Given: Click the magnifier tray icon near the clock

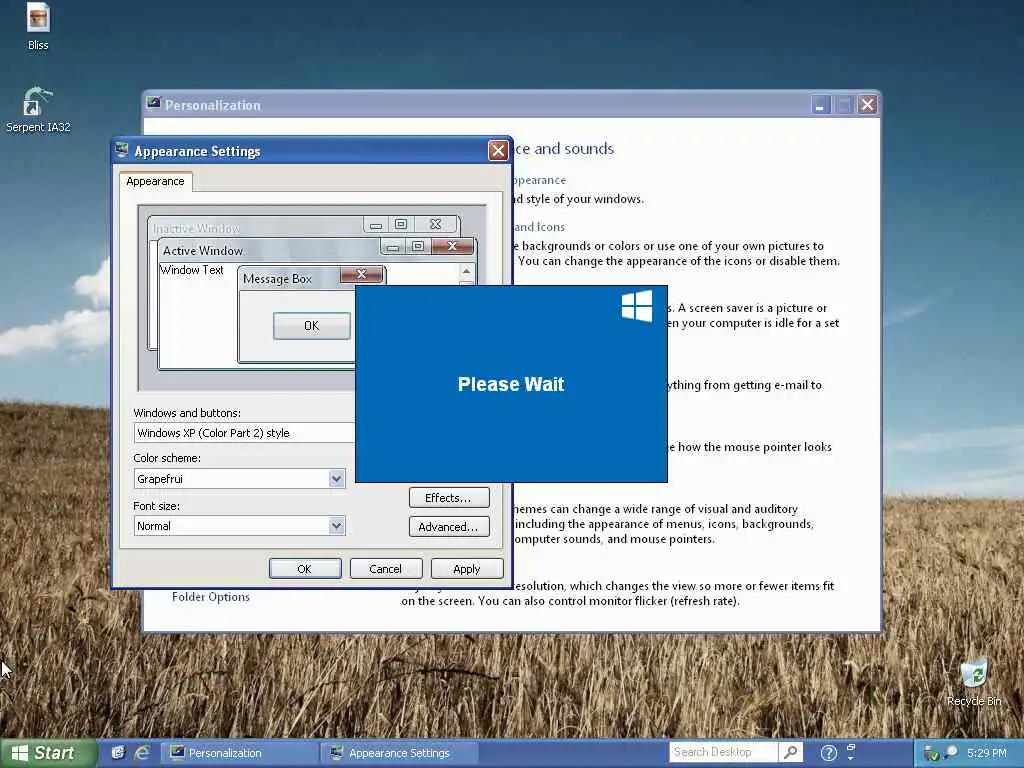Looking at the screenshot, I should pos(950,753).
